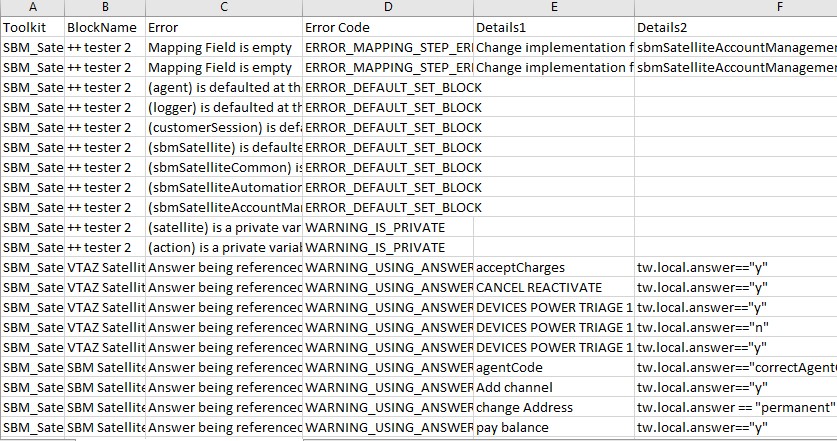Click the CANCEL REACTIVATE cell
This screenshot has height=441, width=837.
click(x=553, y=287)
